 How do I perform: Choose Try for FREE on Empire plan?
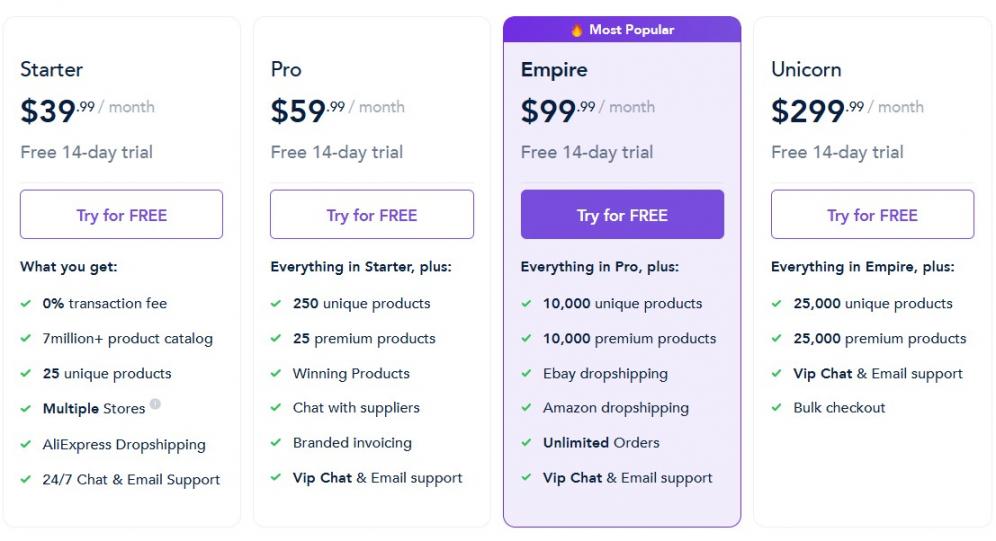(x=622, y=215)
